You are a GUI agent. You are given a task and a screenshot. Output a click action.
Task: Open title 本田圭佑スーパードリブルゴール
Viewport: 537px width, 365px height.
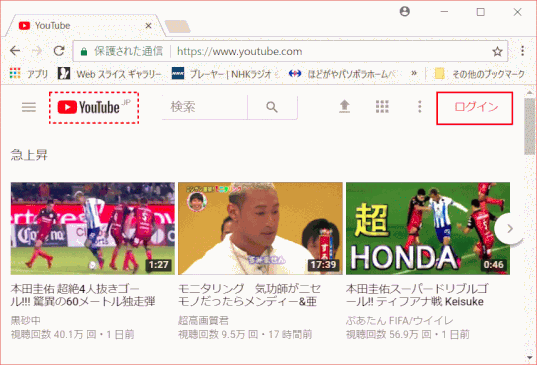click(x=417, y=295)
